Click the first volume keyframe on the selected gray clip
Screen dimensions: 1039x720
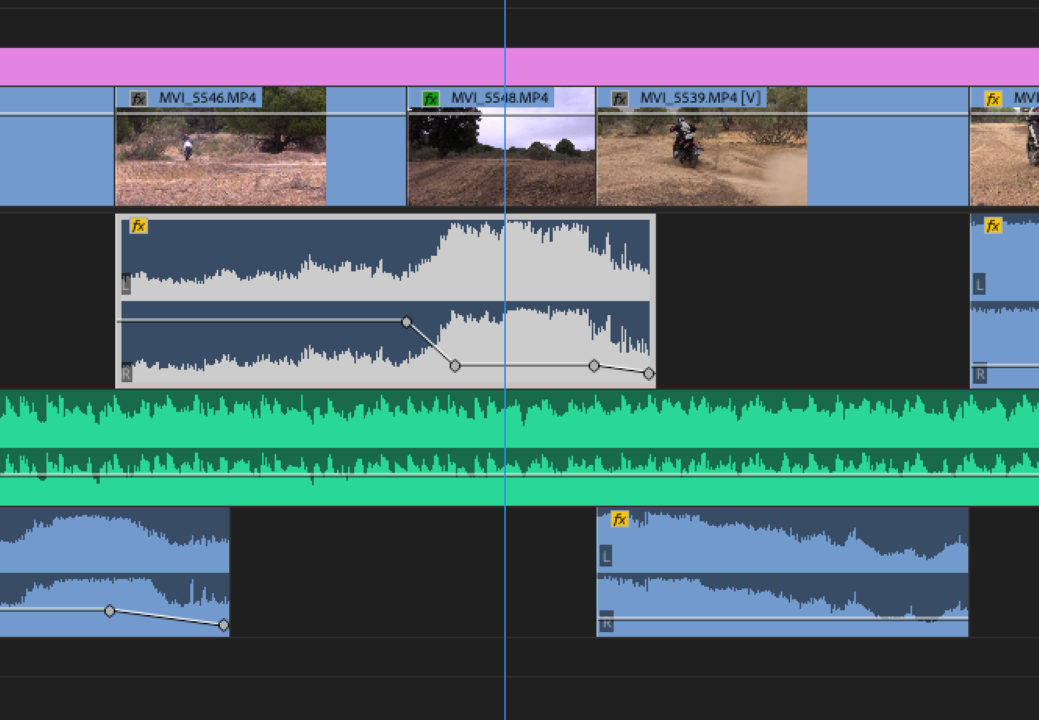coord(407,322)
